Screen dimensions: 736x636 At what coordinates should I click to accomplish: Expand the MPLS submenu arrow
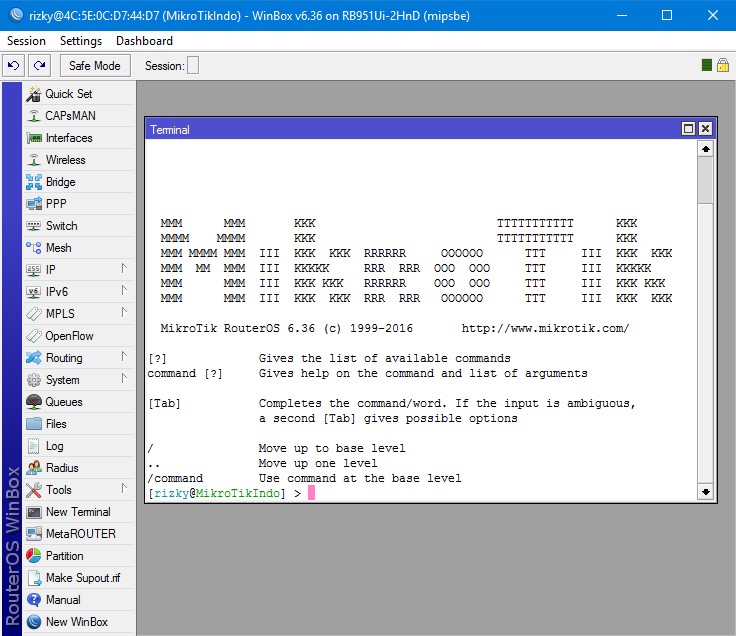124,313
